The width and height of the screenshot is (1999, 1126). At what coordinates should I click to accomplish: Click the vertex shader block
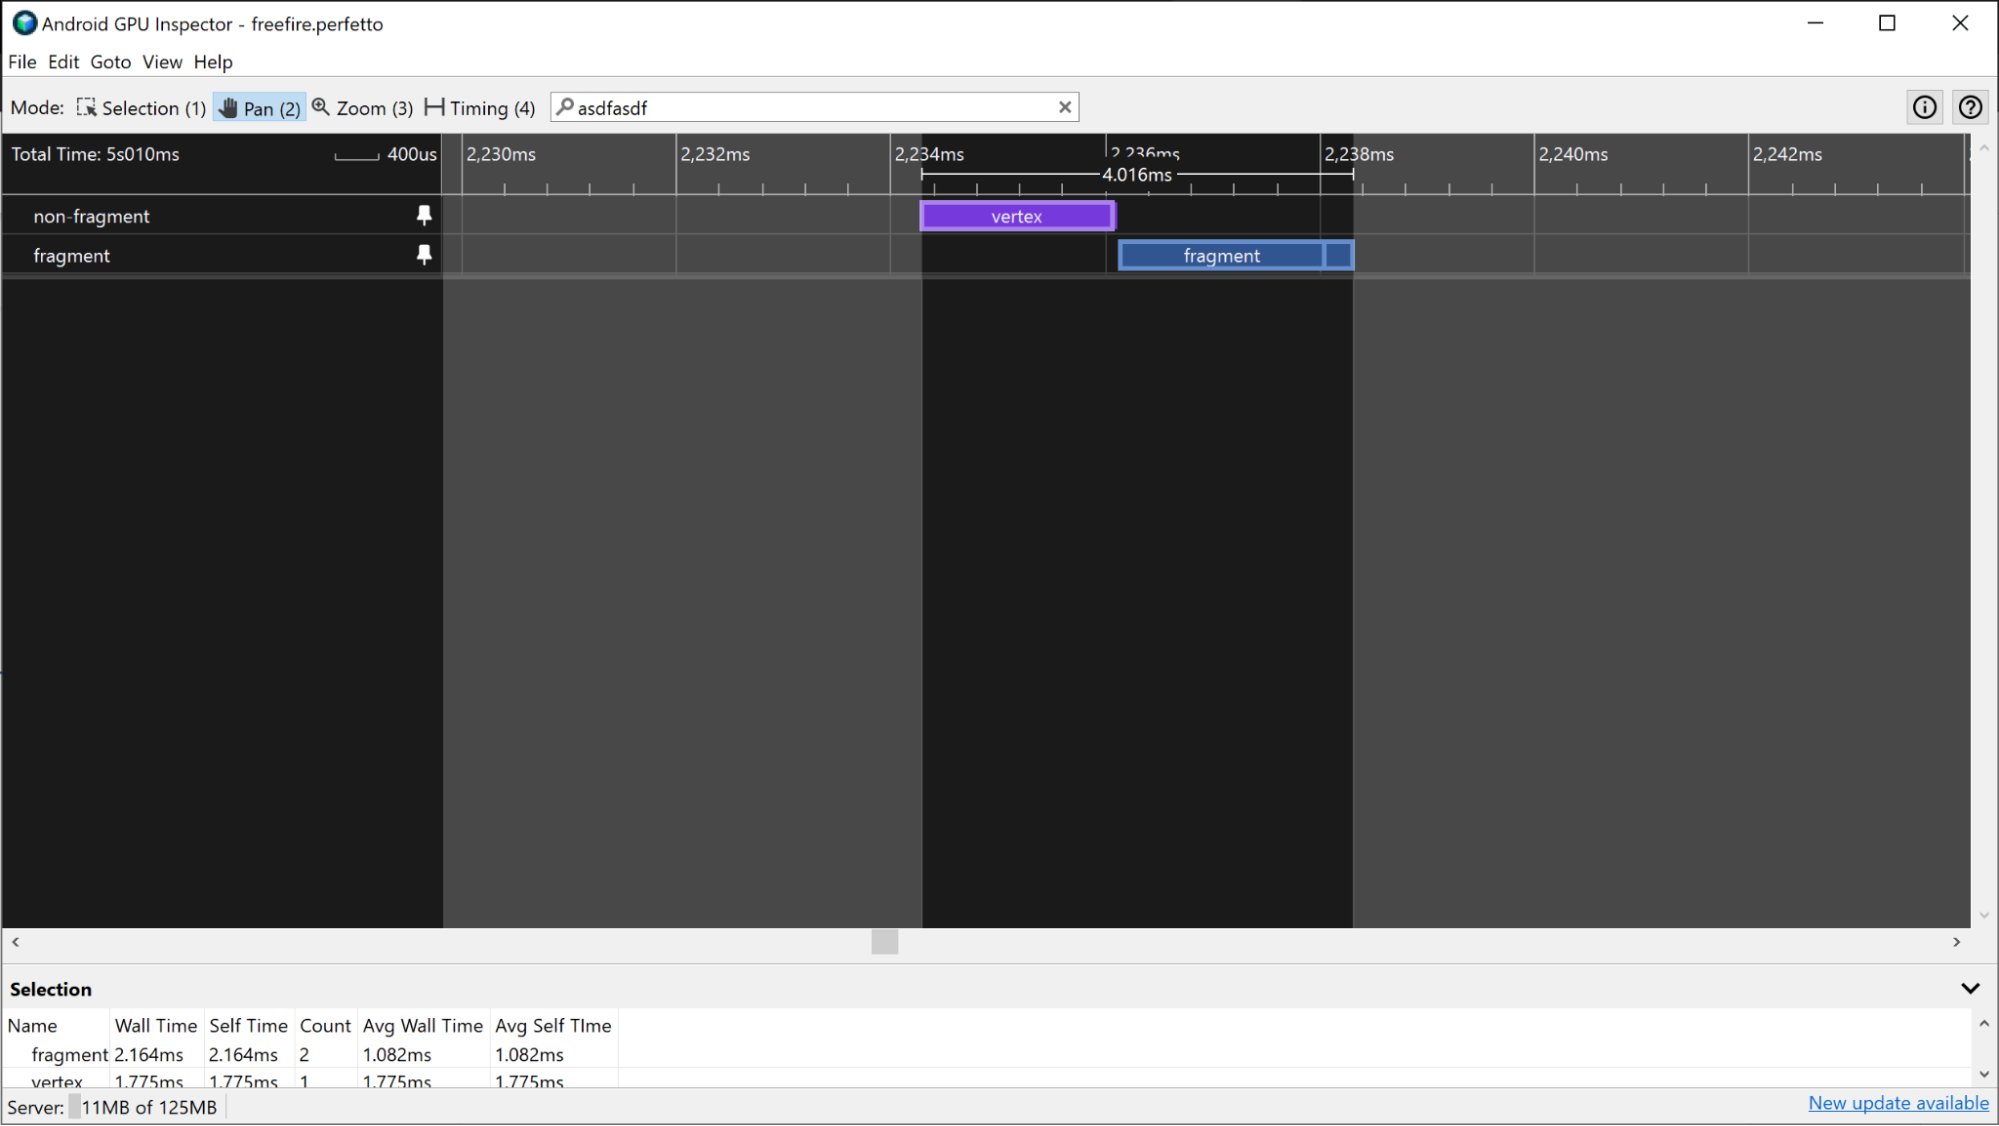1015,216
